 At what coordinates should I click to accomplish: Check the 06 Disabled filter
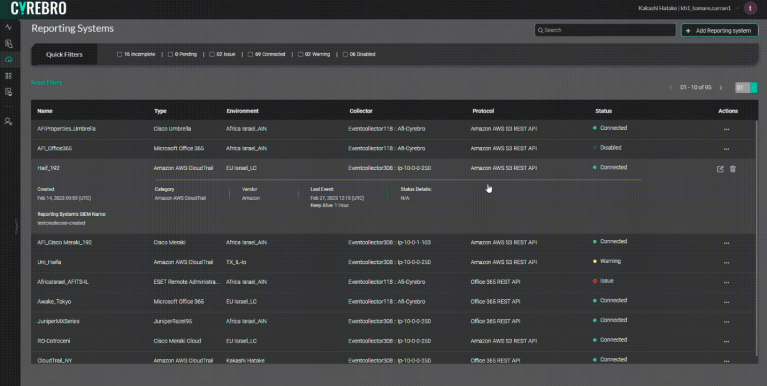pos(345,54)
